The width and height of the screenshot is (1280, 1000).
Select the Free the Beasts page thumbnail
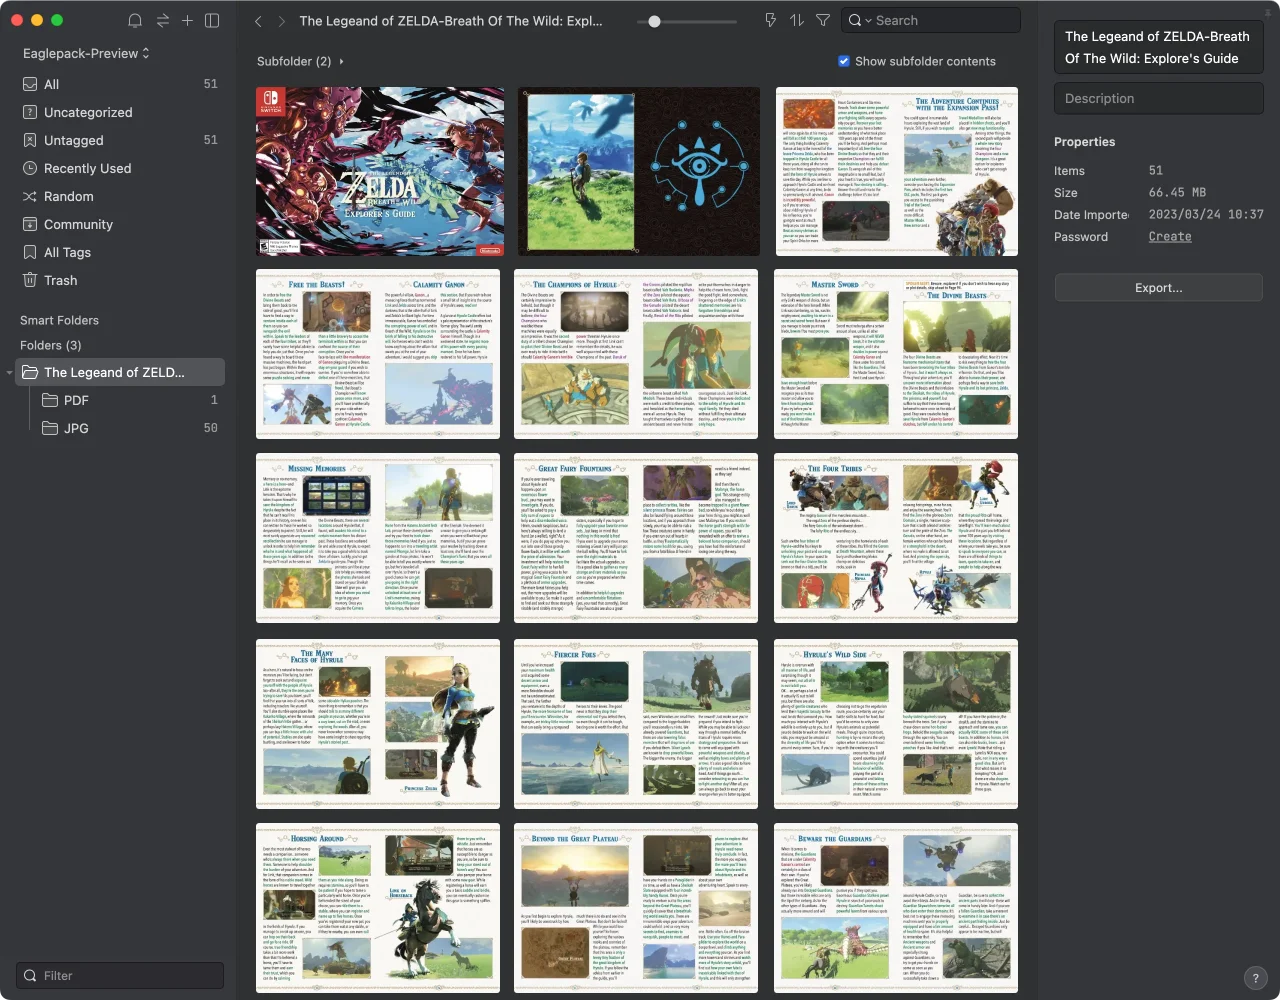click(378, 353)
